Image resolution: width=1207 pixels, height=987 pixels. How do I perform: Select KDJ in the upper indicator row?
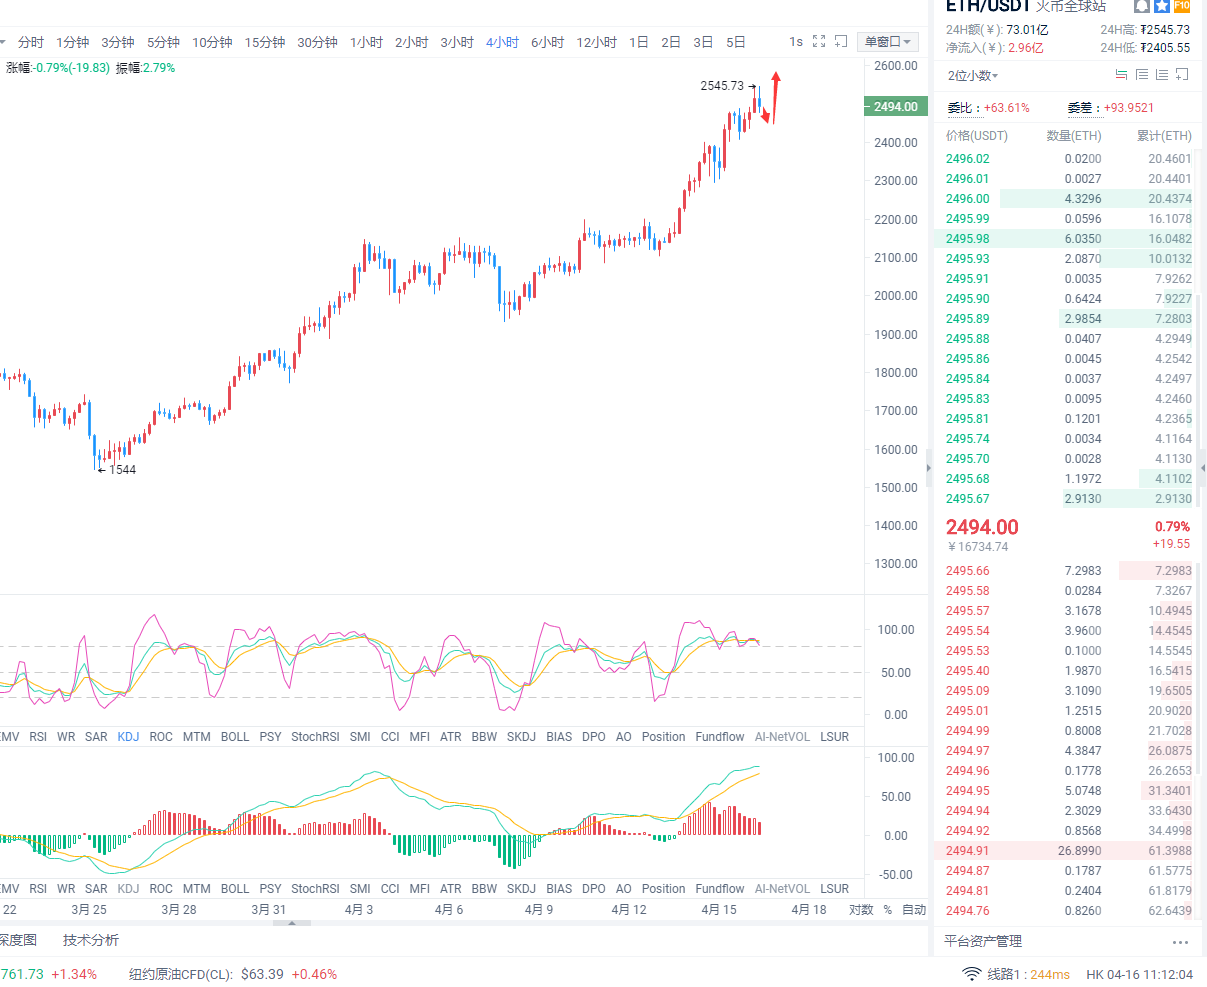(x=128, y=737)
